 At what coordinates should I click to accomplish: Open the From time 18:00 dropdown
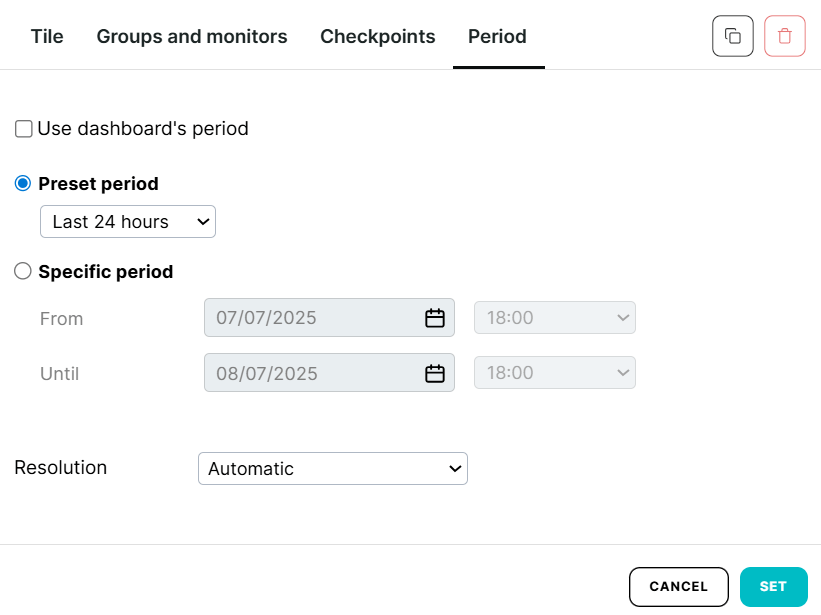[554, 319]
